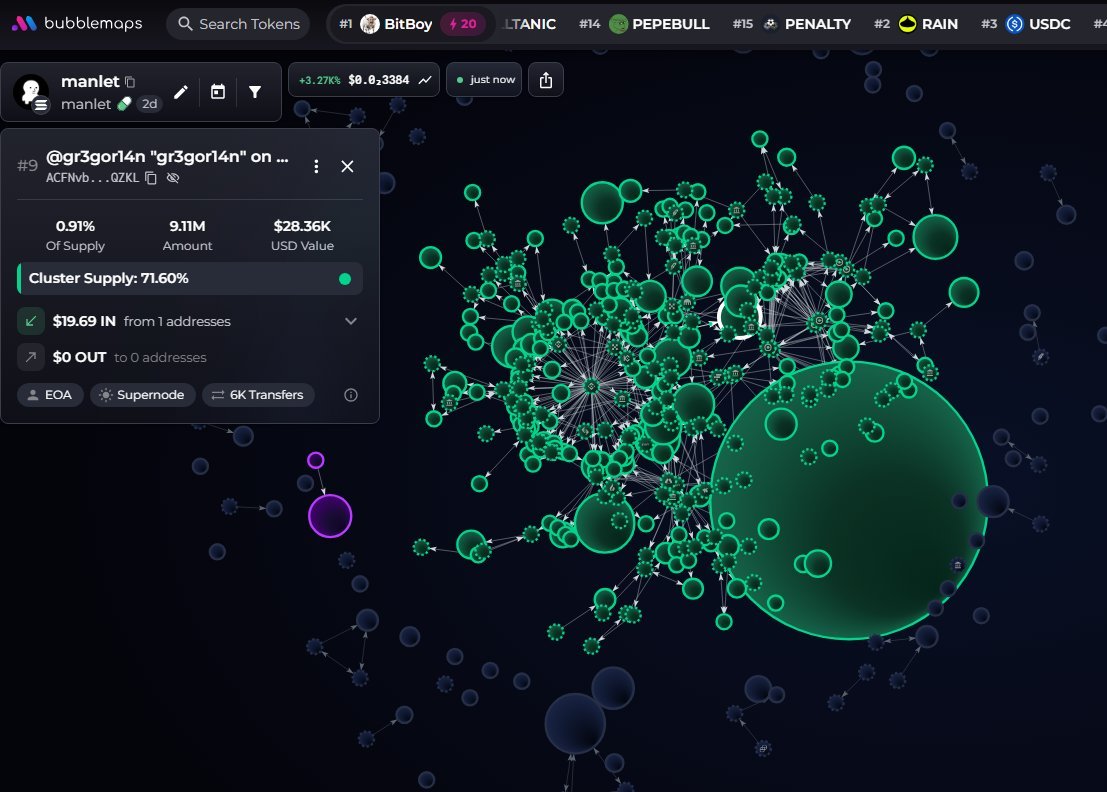This screenshot has width=1107, height=792.
Task: Click the incoming transfers arrow icon
Action: 31,321
